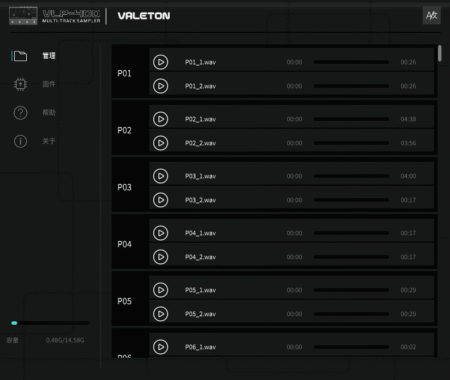Click the 容量 capacity label

click(x=13, y=340)
